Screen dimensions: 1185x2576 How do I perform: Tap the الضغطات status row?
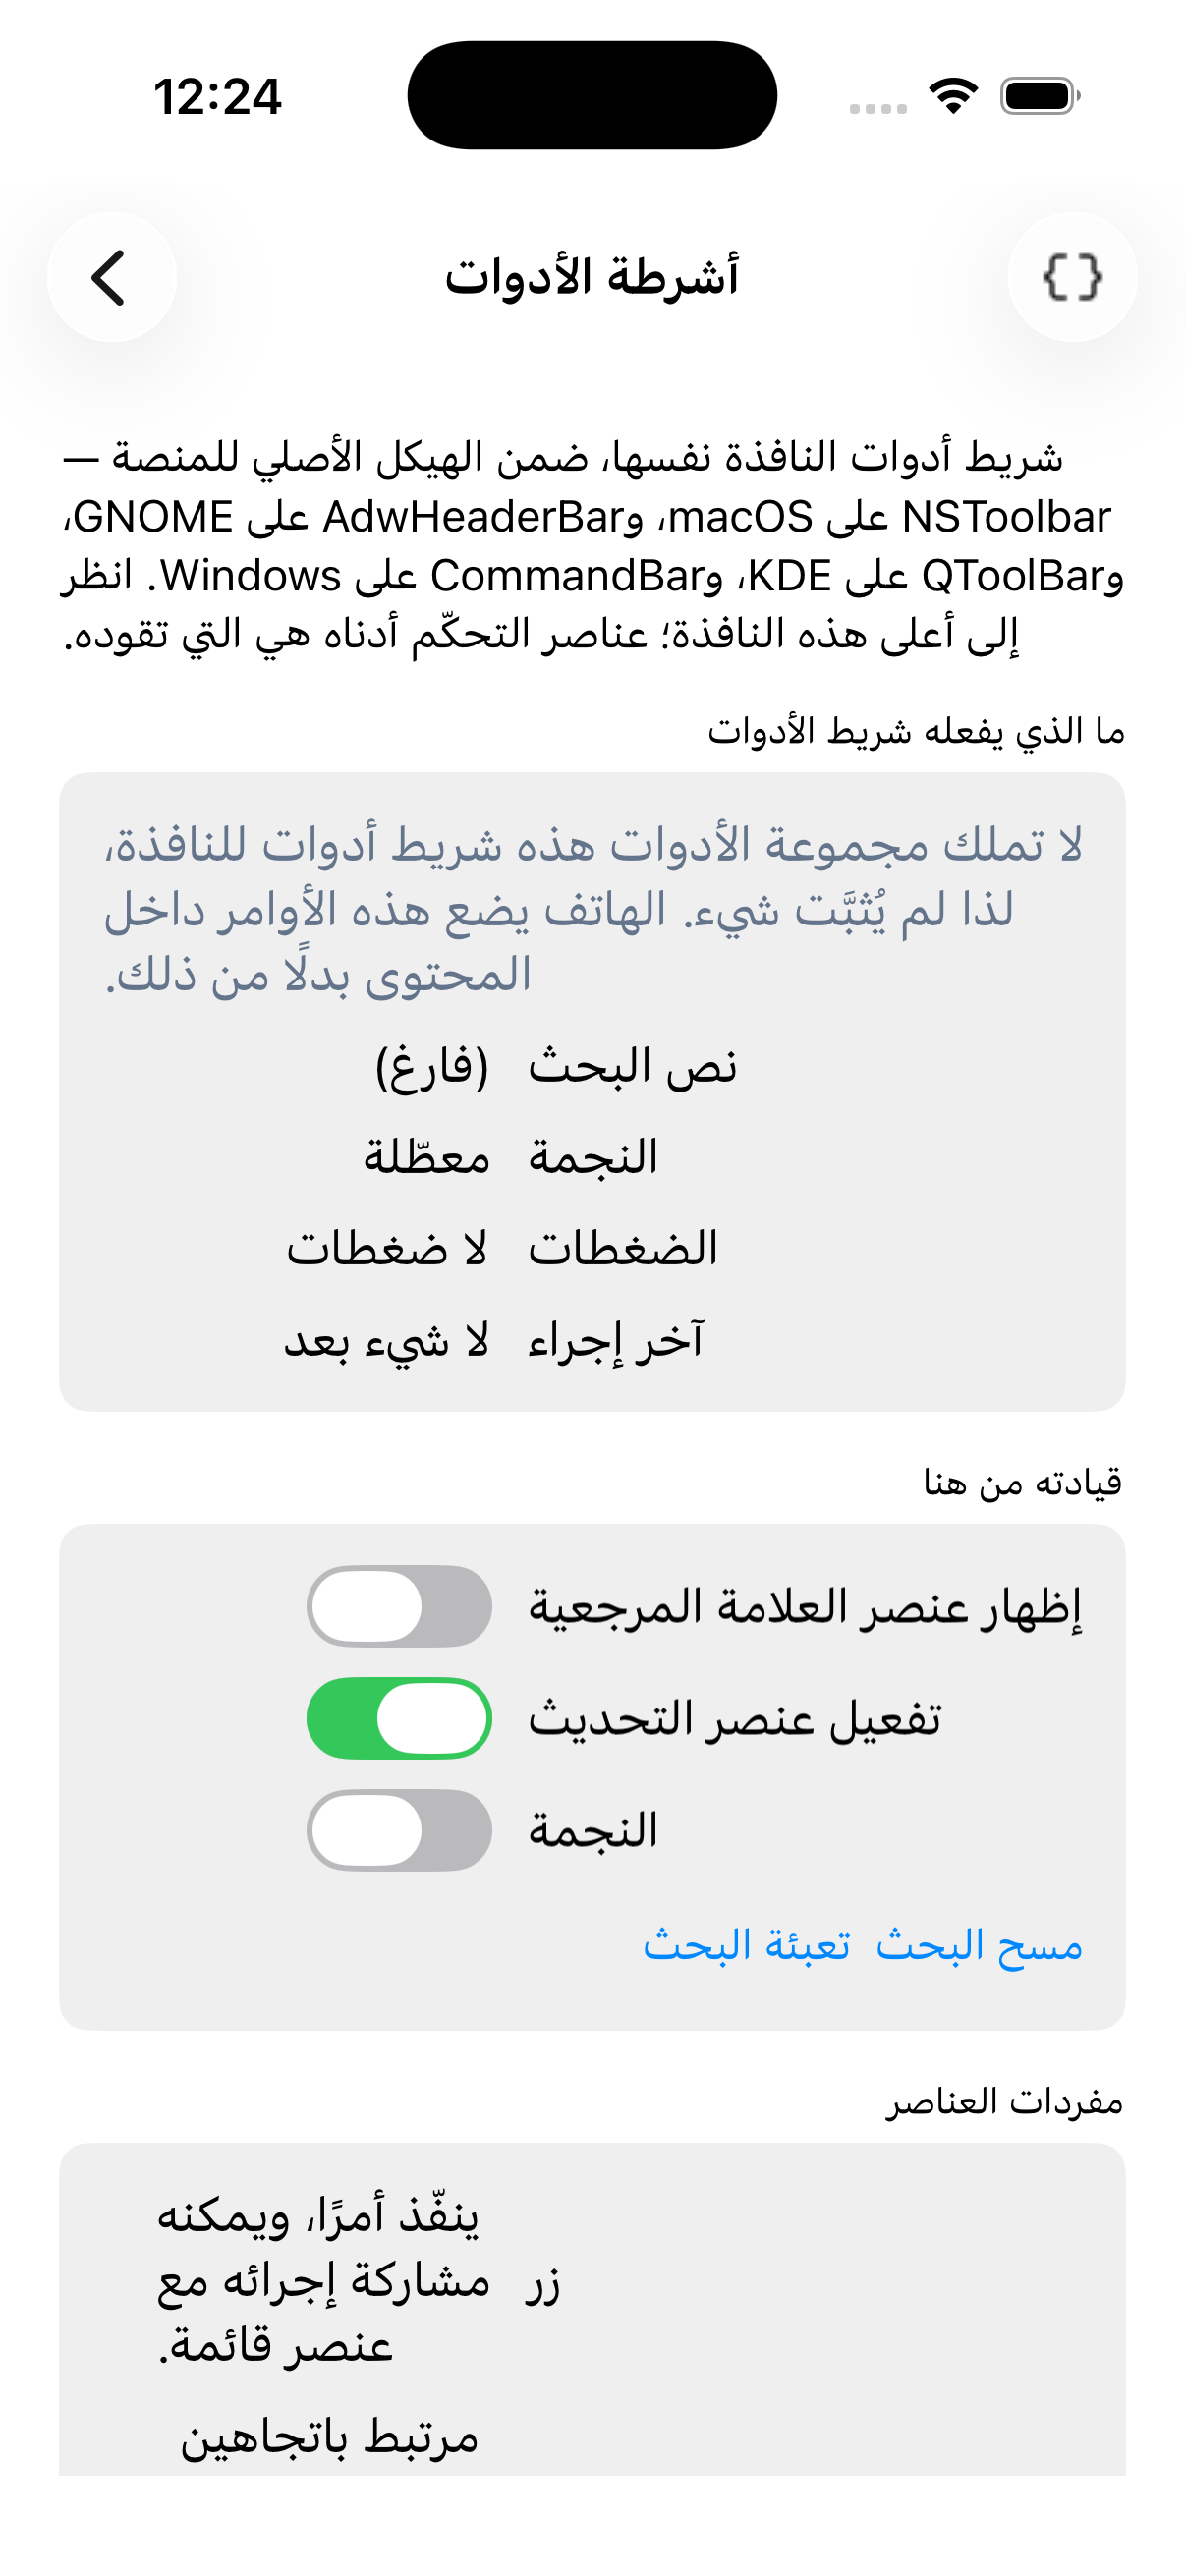click(x=592, y=1248)
